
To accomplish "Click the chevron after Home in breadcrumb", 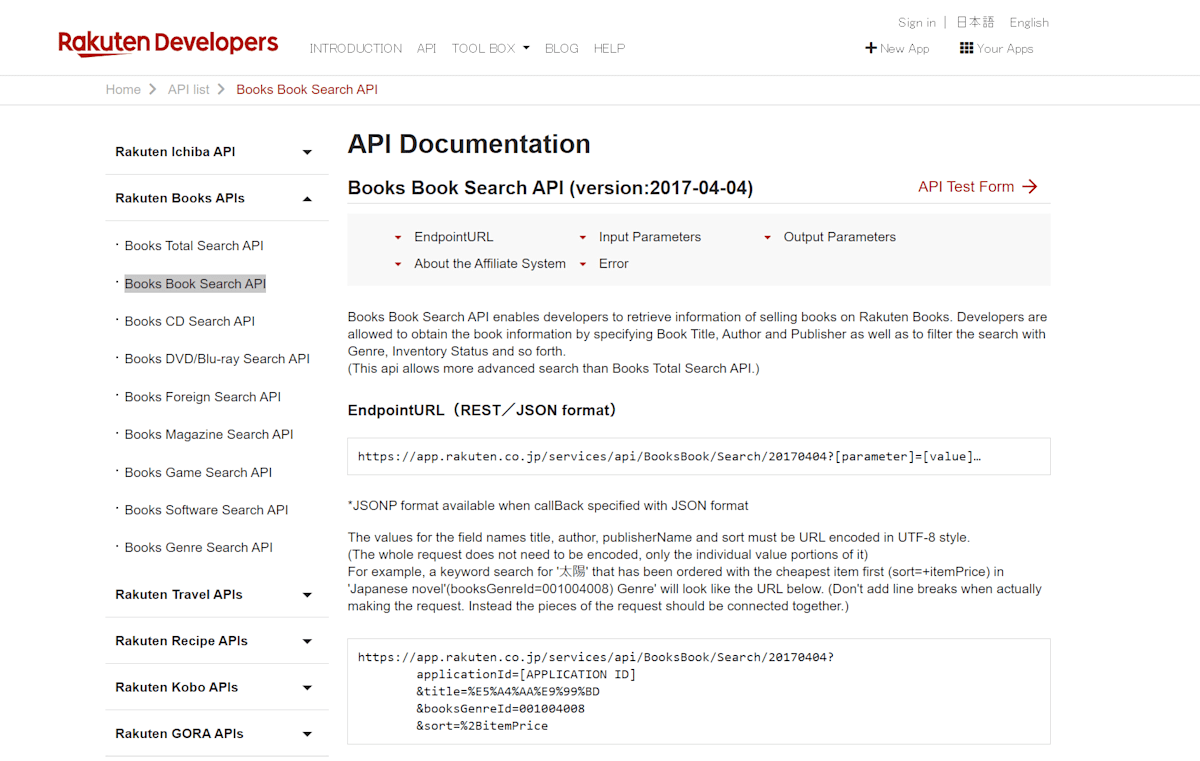I will 153,89.
